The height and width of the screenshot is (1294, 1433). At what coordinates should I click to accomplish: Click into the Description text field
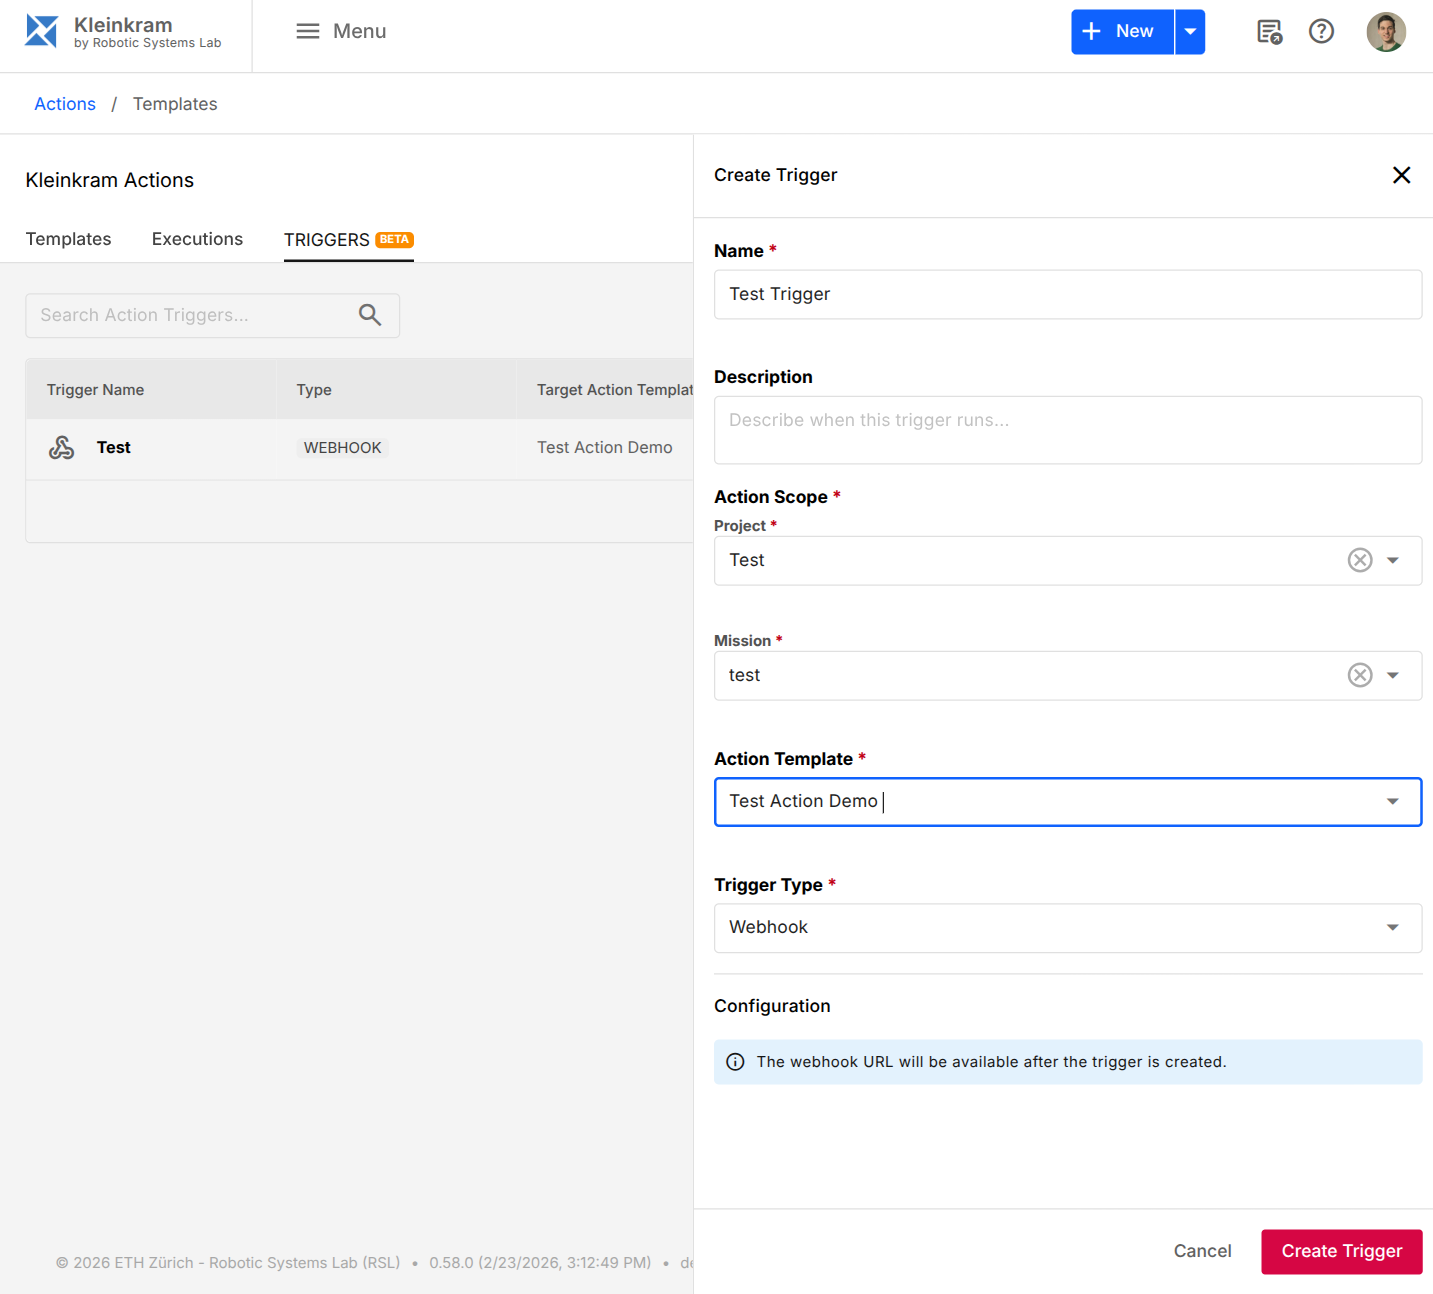[1067, 430]
